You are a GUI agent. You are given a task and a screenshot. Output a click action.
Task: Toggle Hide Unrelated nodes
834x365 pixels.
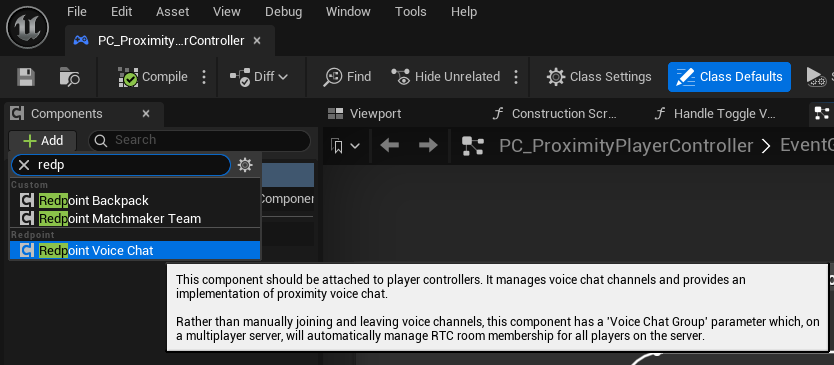tap(446, 77)
